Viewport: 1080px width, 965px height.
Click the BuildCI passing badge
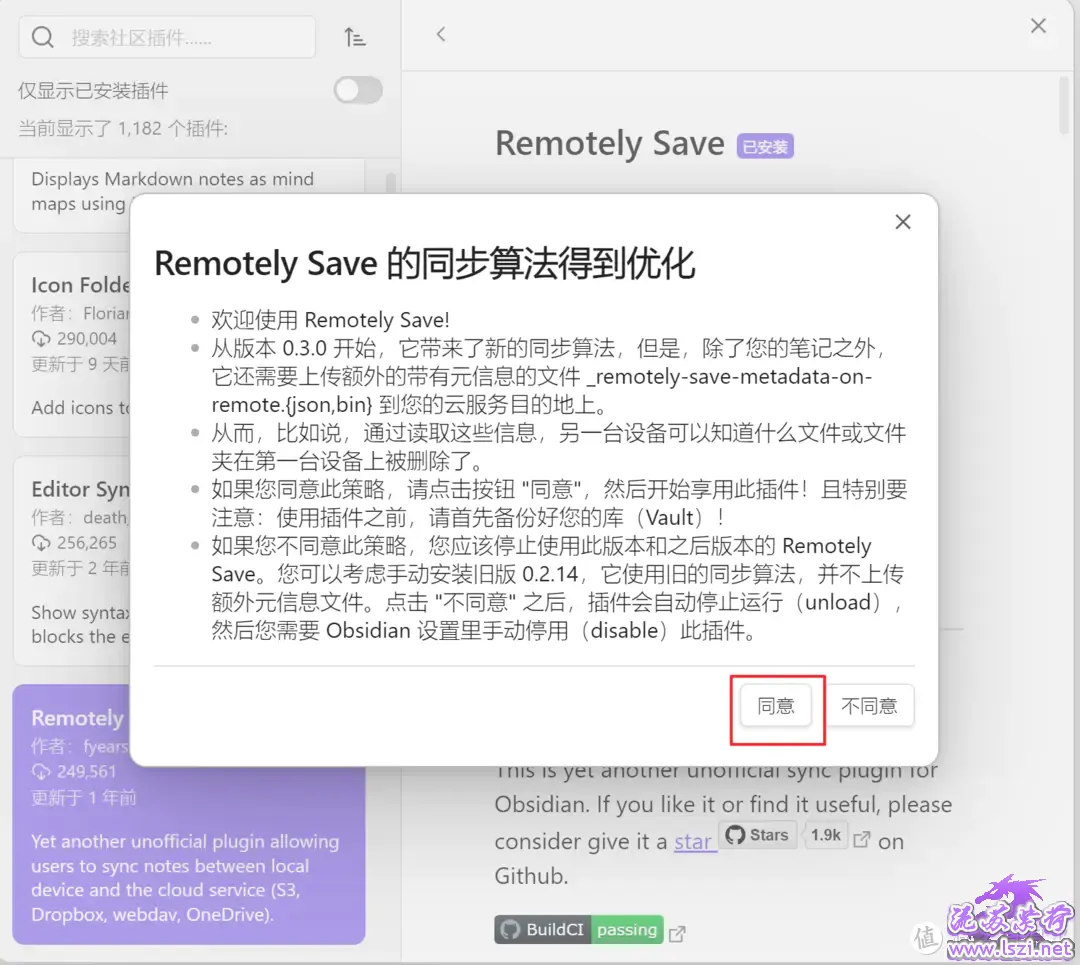tap(579, 929)
